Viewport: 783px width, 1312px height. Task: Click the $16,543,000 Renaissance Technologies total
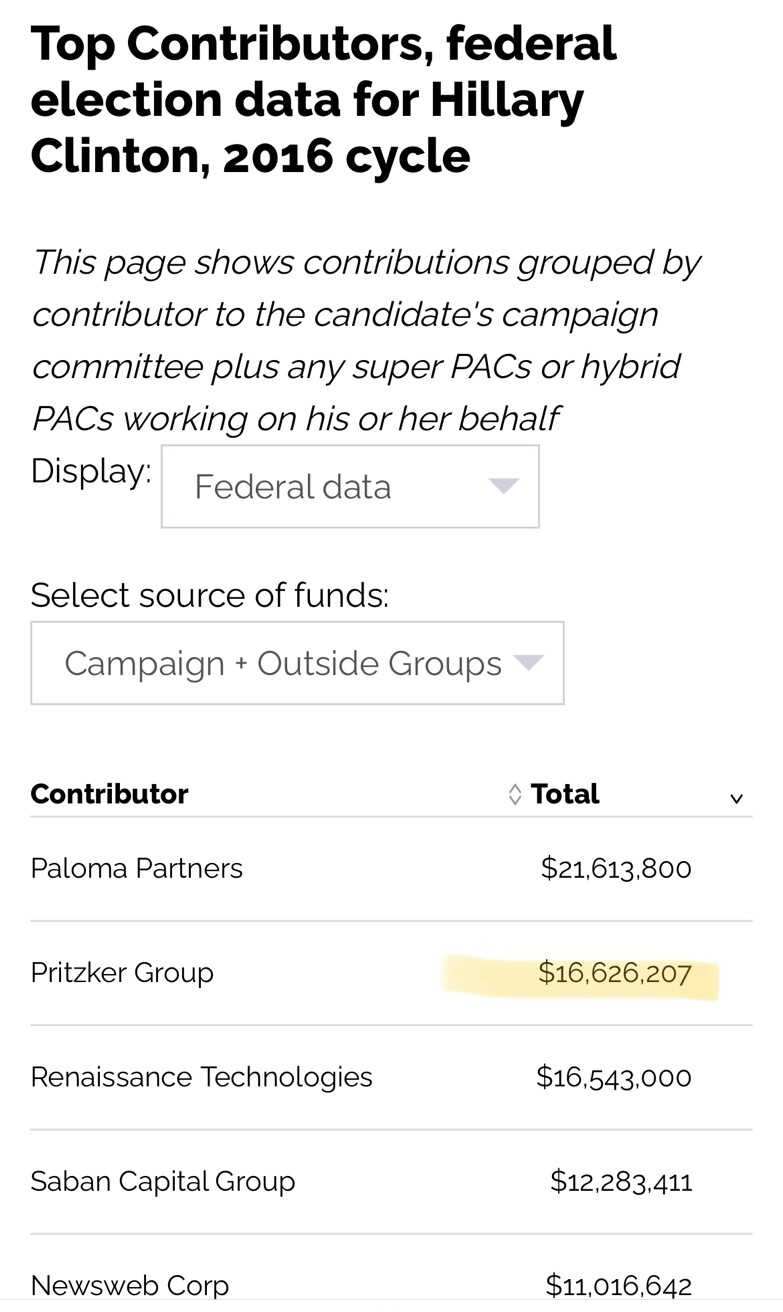point(614,1077)
